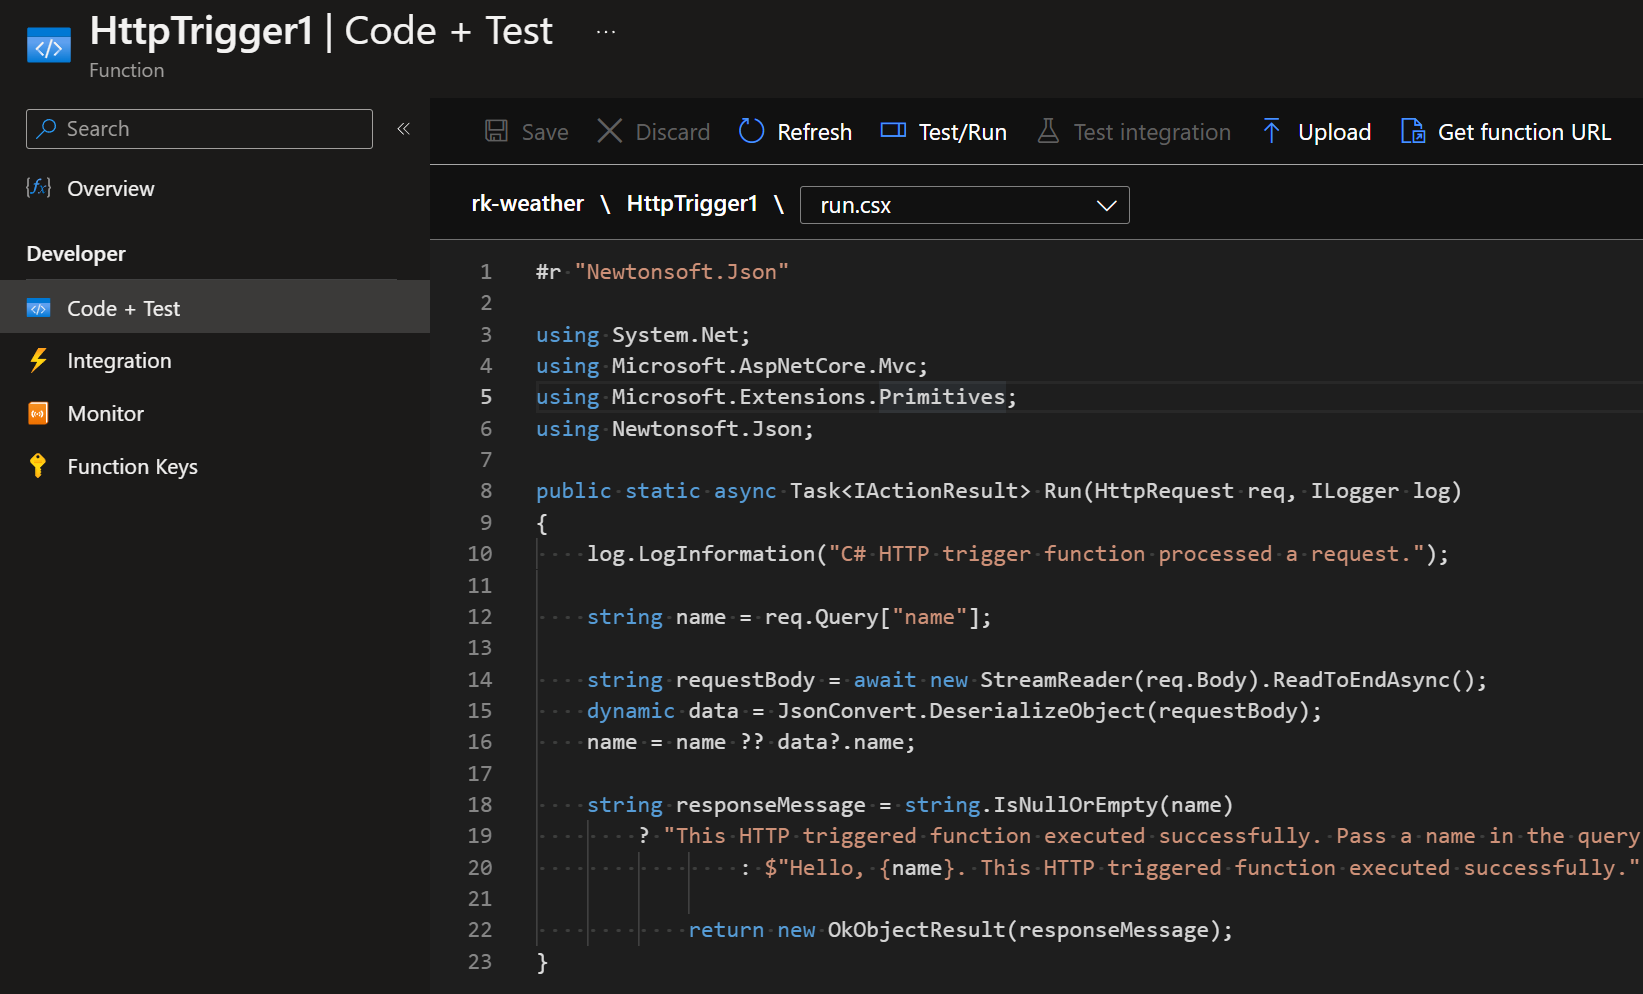Screen dimensions: 1643x994
Task: Click the Upload arrow icon
Action: (1271, 131)
